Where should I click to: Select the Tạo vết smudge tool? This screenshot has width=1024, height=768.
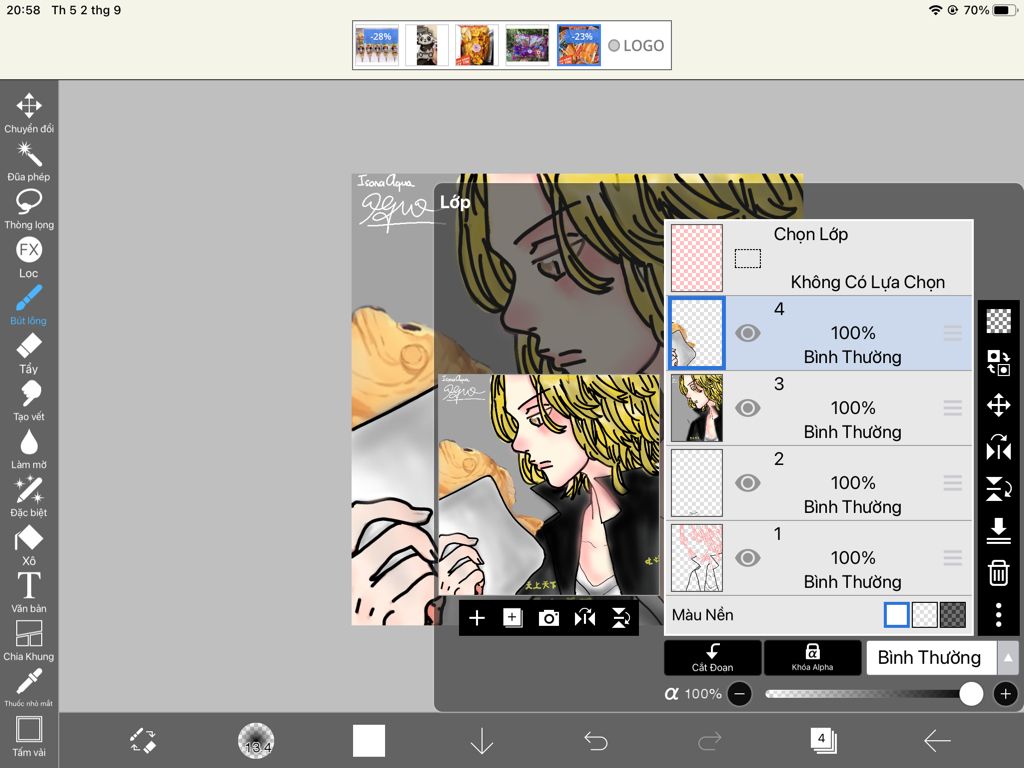(x=29, y=400)
